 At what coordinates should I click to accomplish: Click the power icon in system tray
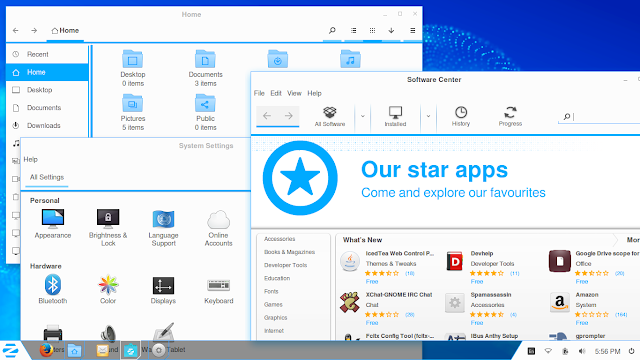coord(631,351)
